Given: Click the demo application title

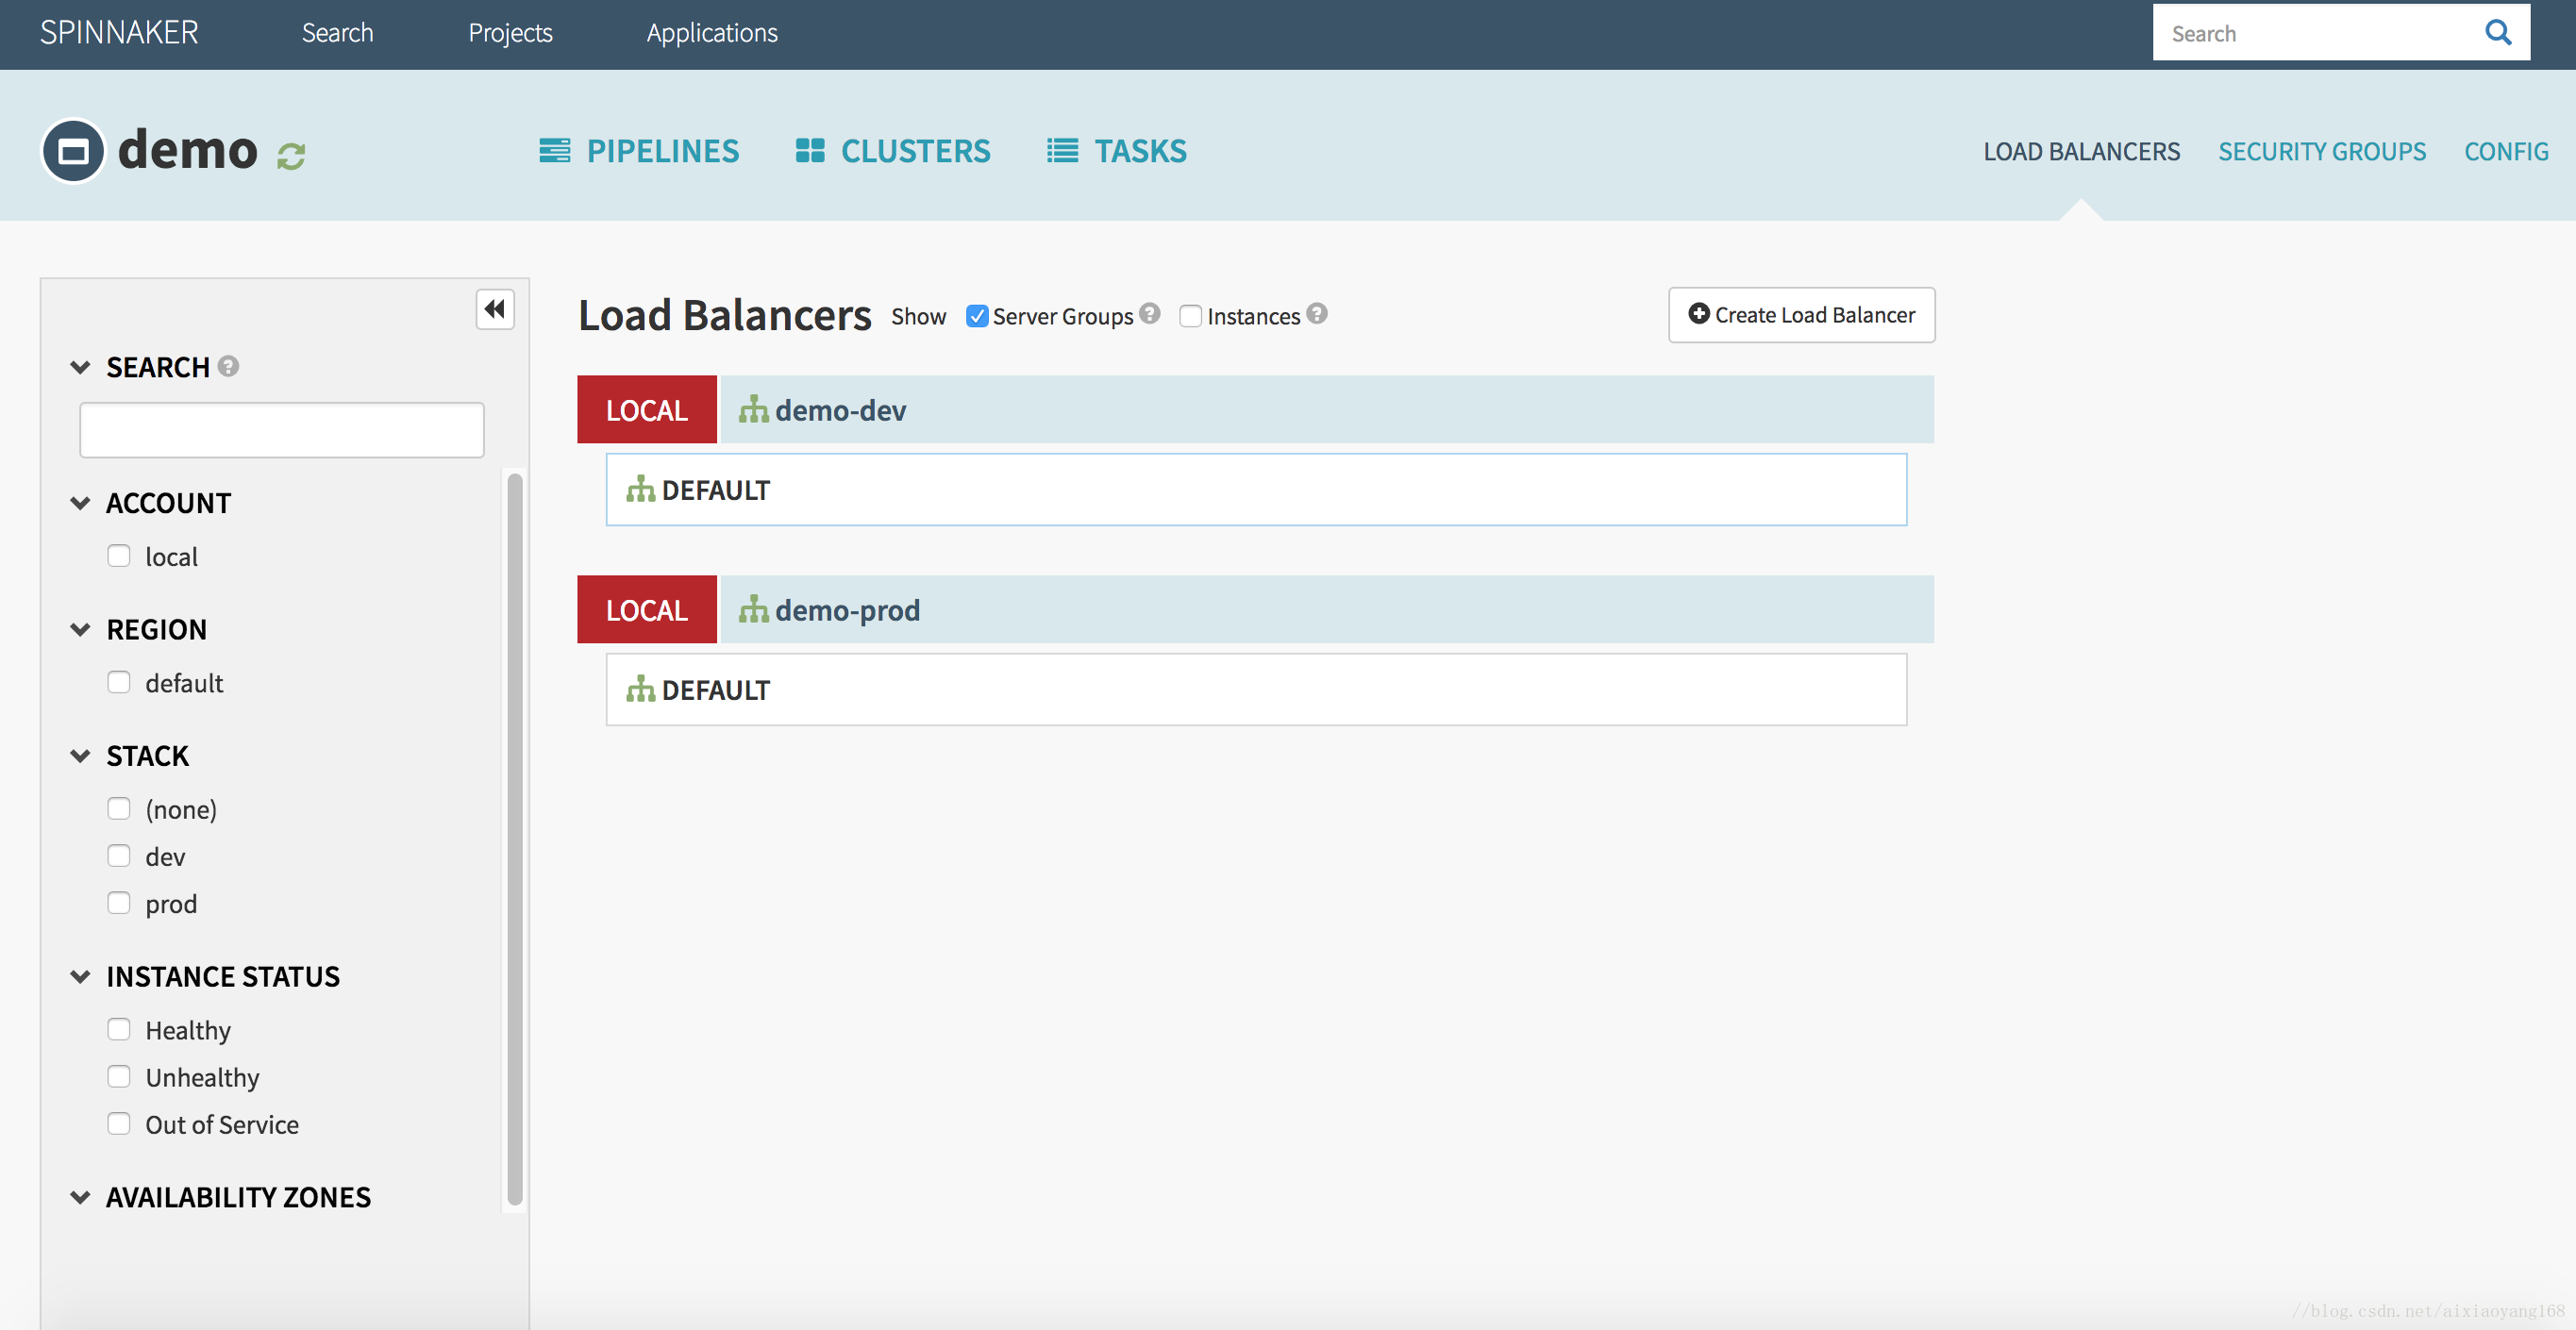Looking at the screenshot, I should 188,150.
